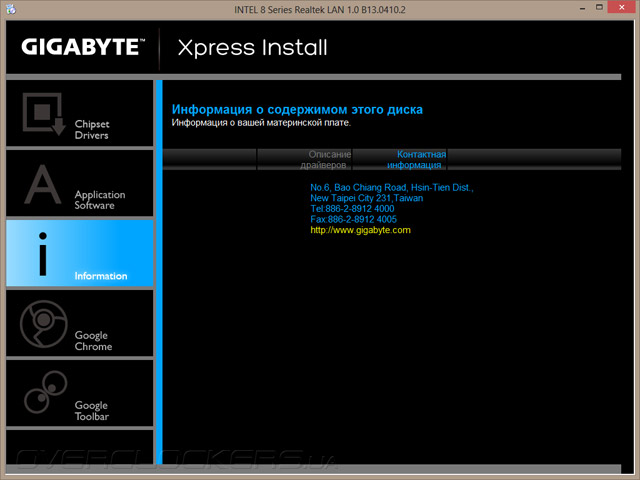
Task: Click the blank first tab left of Описание драйверов
Action: [209, 160]
